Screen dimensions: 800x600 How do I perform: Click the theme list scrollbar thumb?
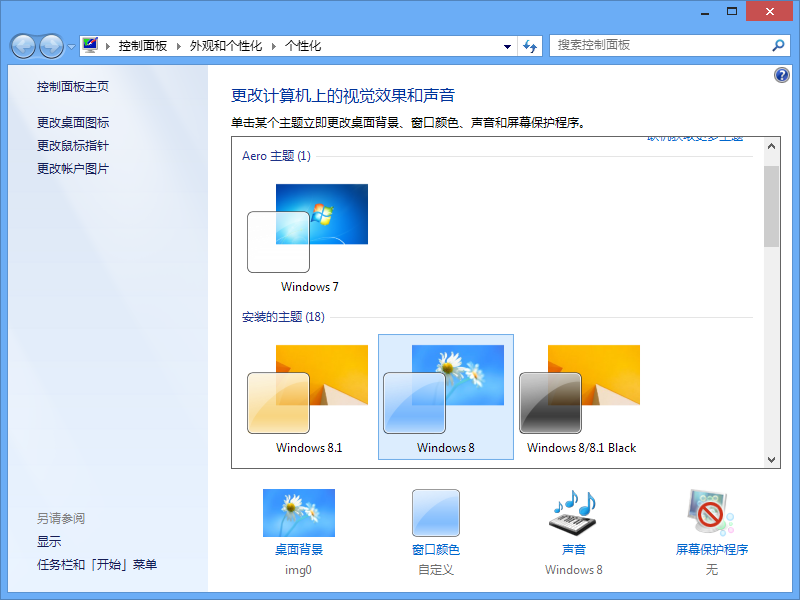click(771, 206)
